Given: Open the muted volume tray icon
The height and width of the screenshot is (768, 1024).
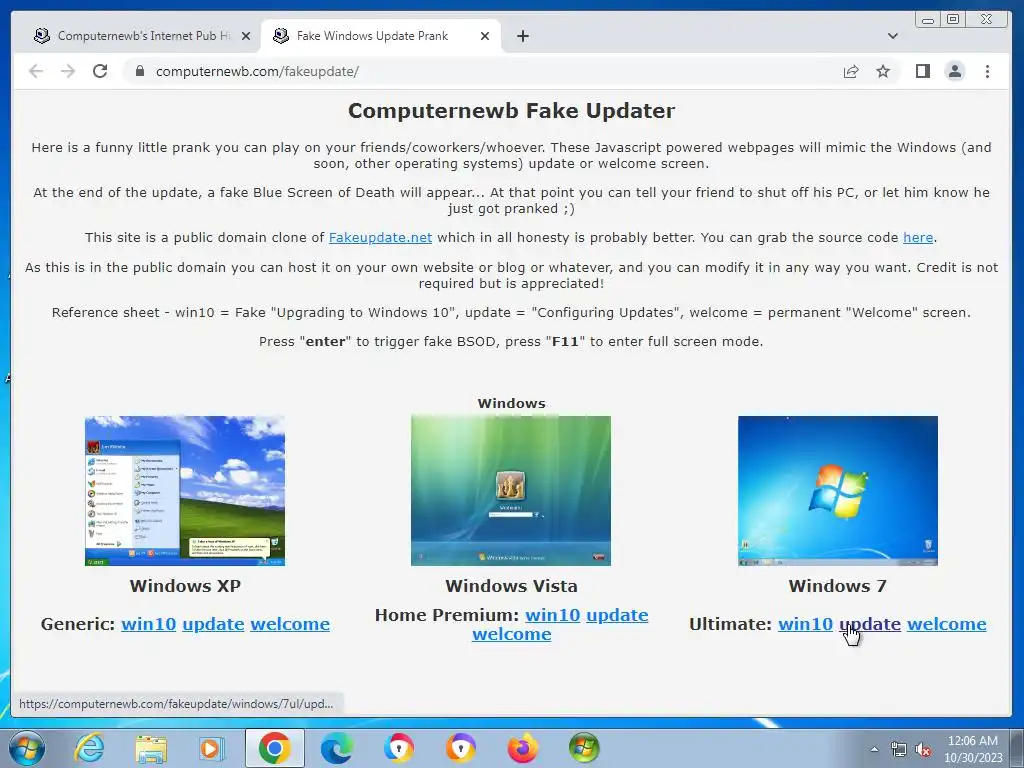Looking at the screenshot, I should click(923, 749).
